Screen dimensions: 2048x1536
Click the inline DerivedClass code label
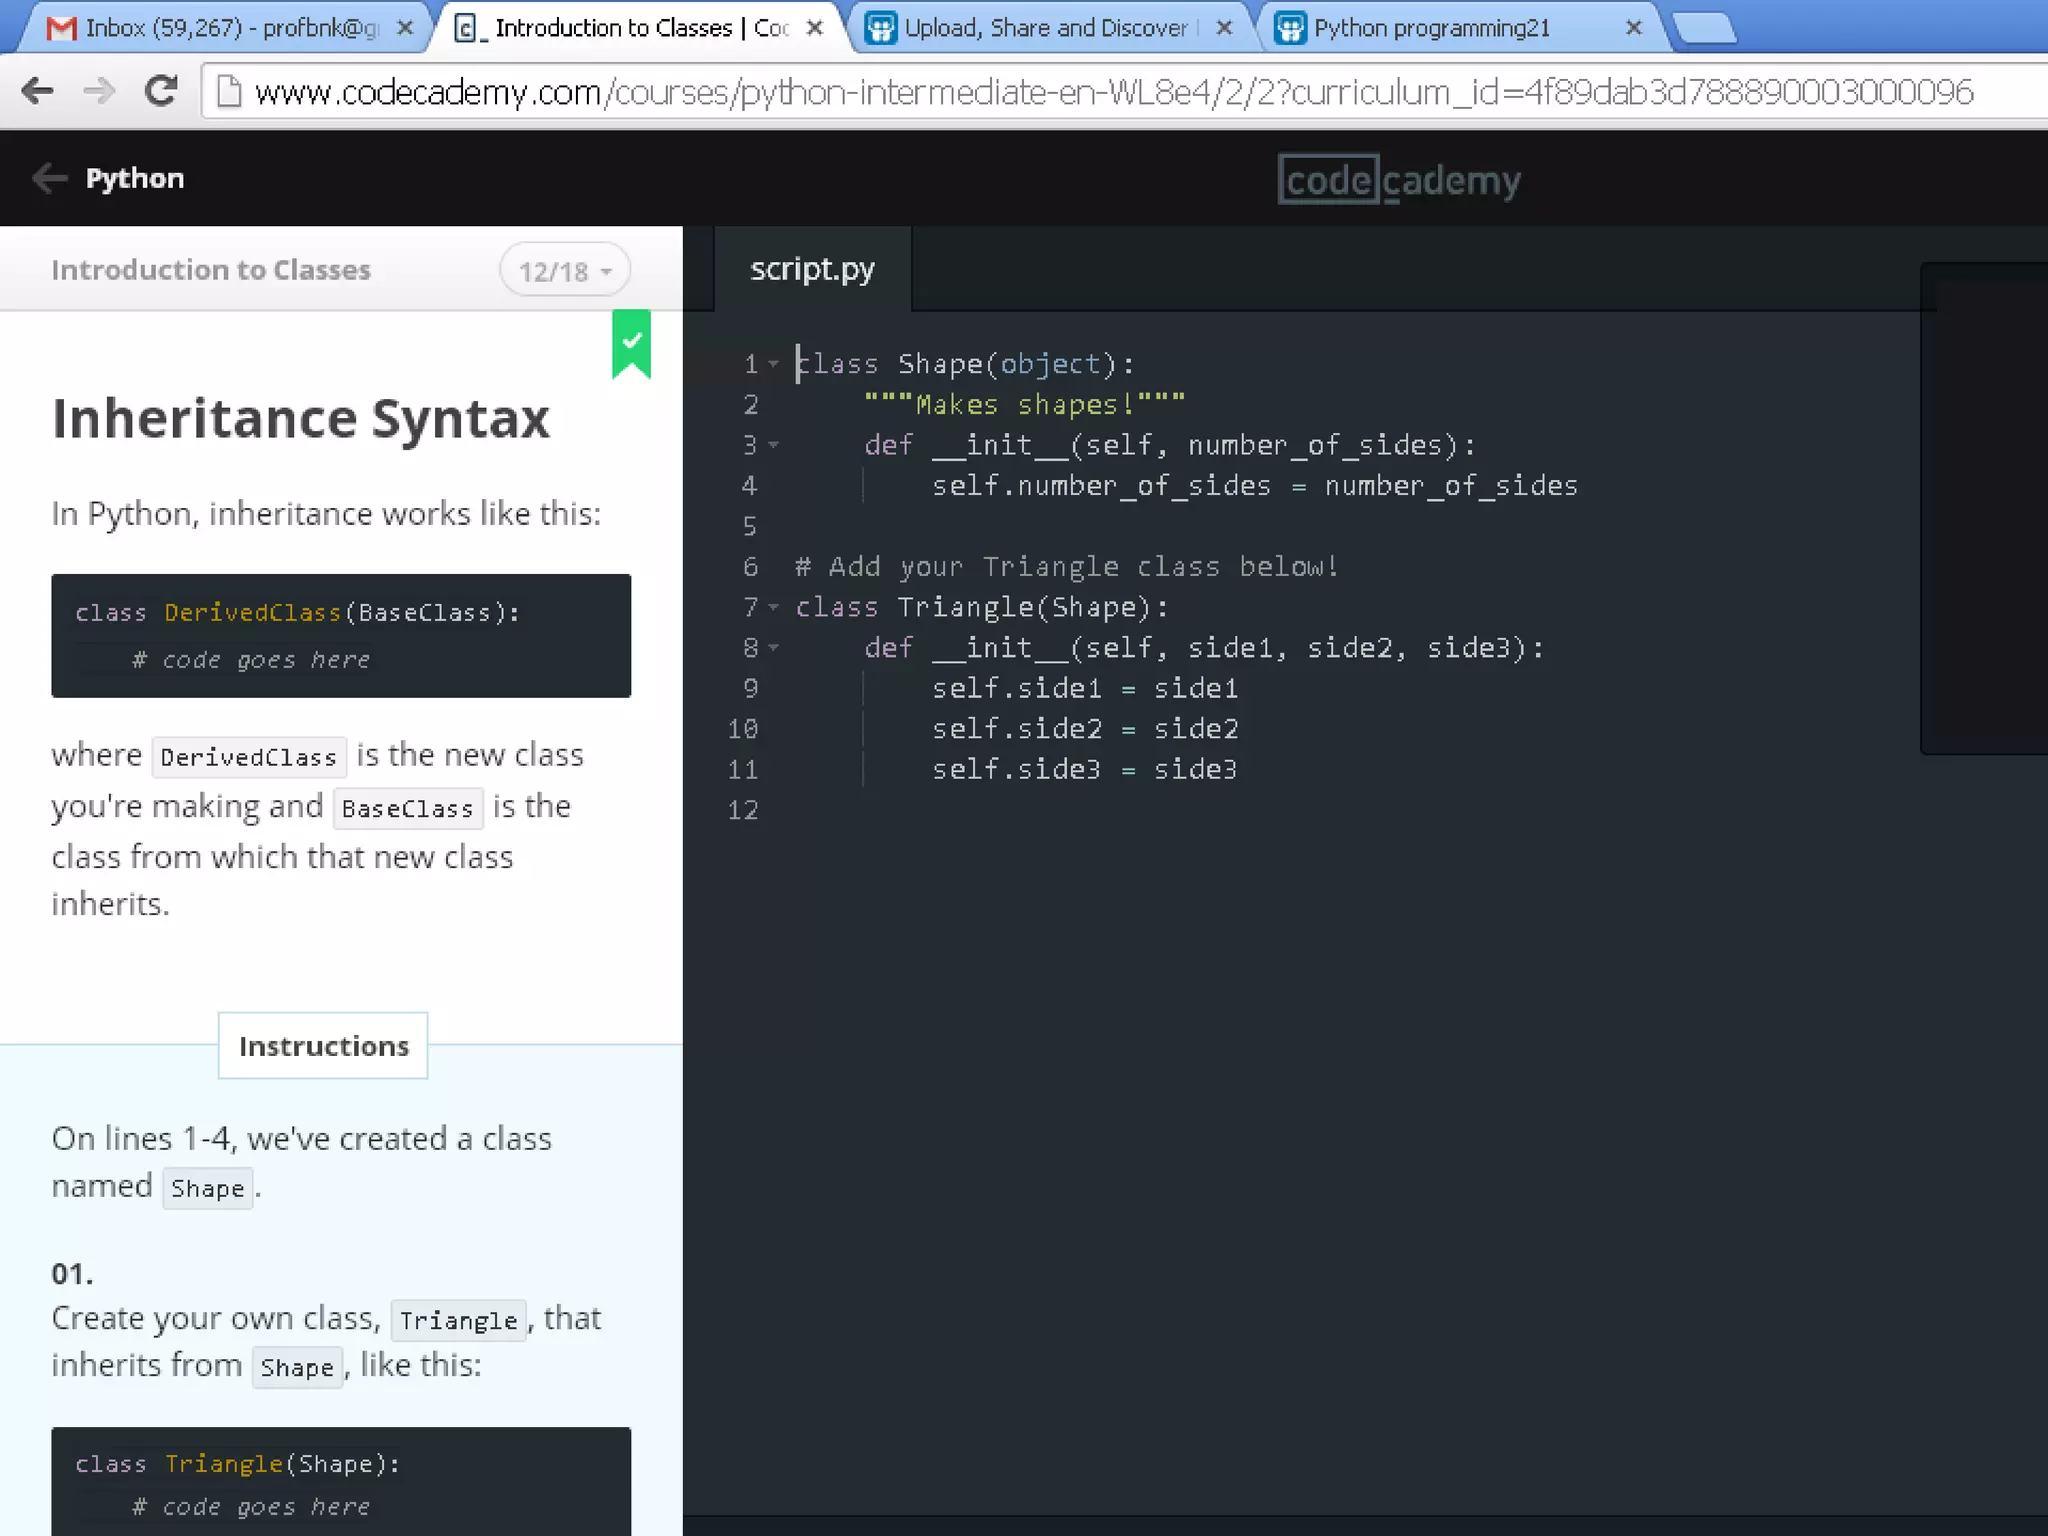(249, 757)
